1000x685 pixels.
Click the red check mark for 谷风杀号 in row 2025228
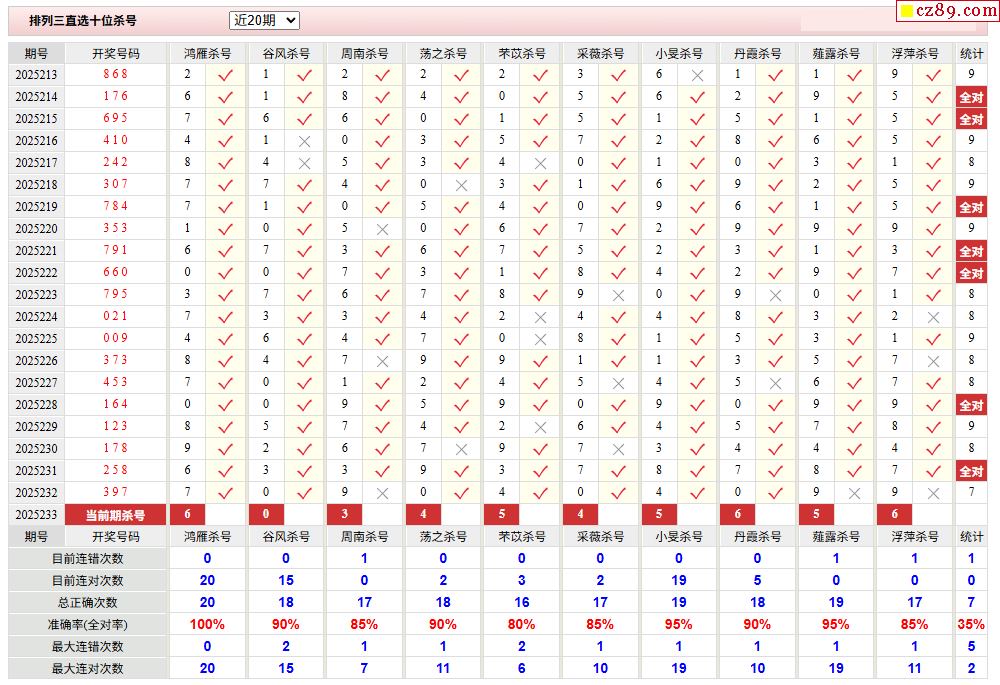coord(304,405)
